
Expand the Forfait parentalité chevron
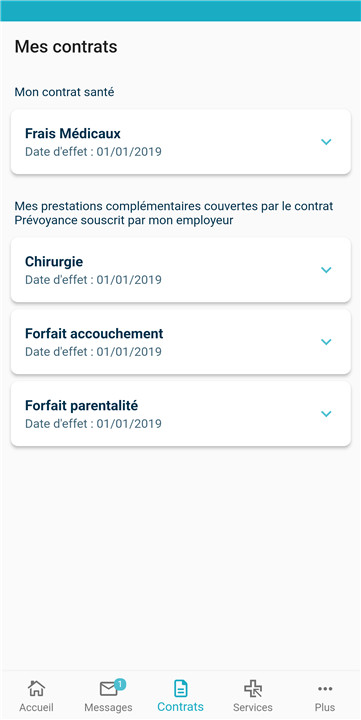(326, 414)
